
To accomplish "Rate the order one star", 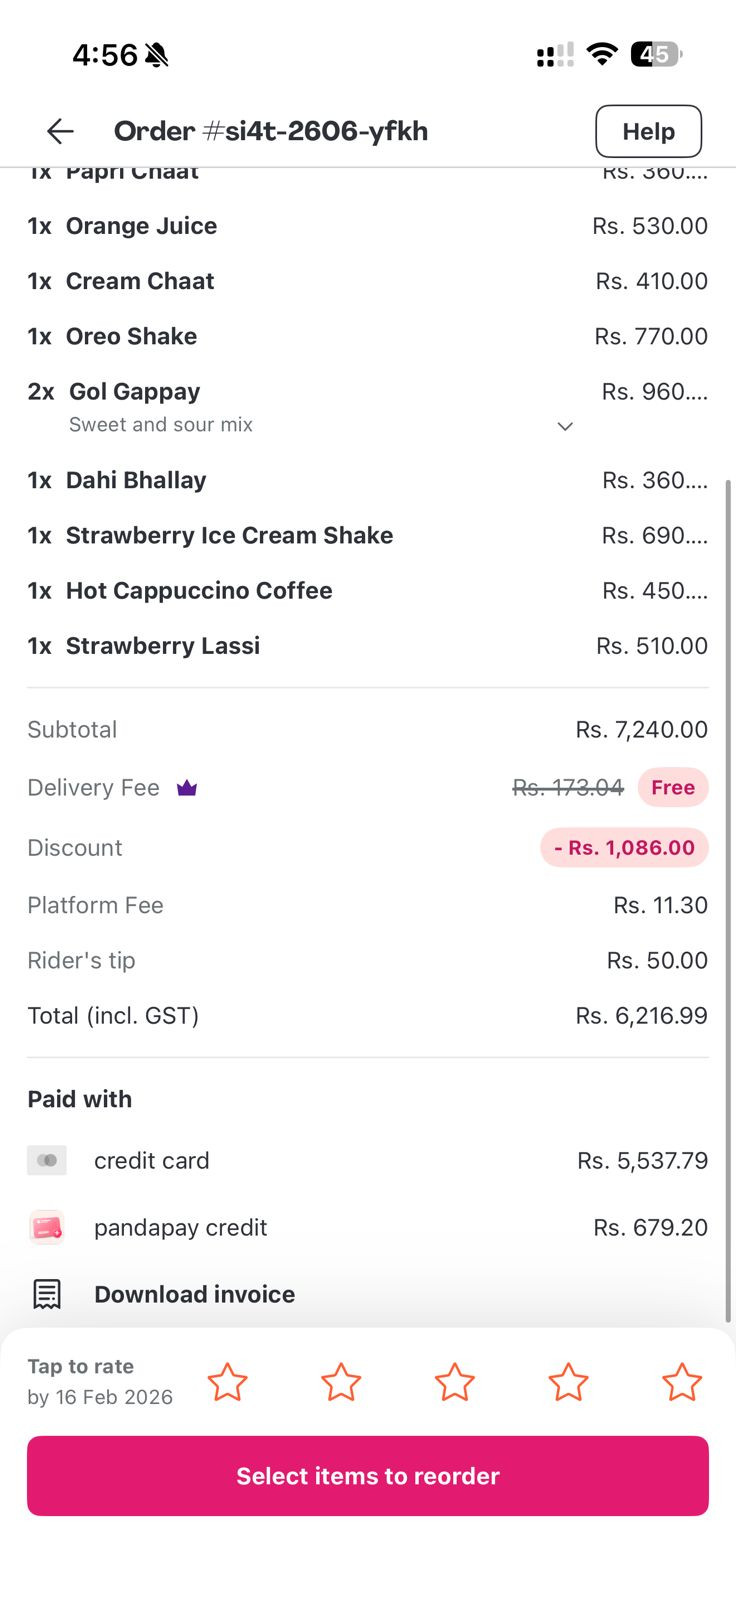I will pos(227,1382).
